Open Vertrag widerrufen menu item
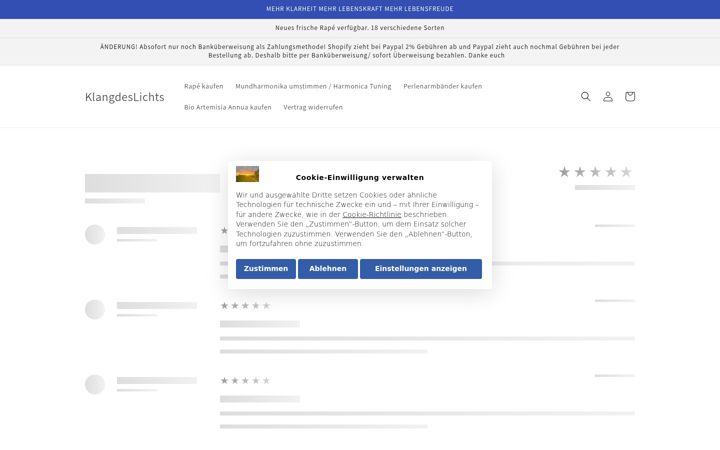Image resolution: width=720 pixels, height=450 pixels. (x=313, y=107)
